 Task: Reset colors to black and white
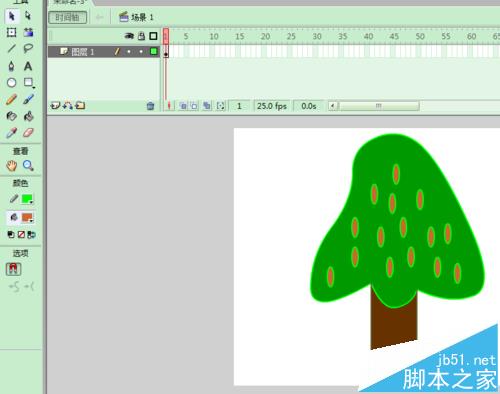[x=11, y=235]
